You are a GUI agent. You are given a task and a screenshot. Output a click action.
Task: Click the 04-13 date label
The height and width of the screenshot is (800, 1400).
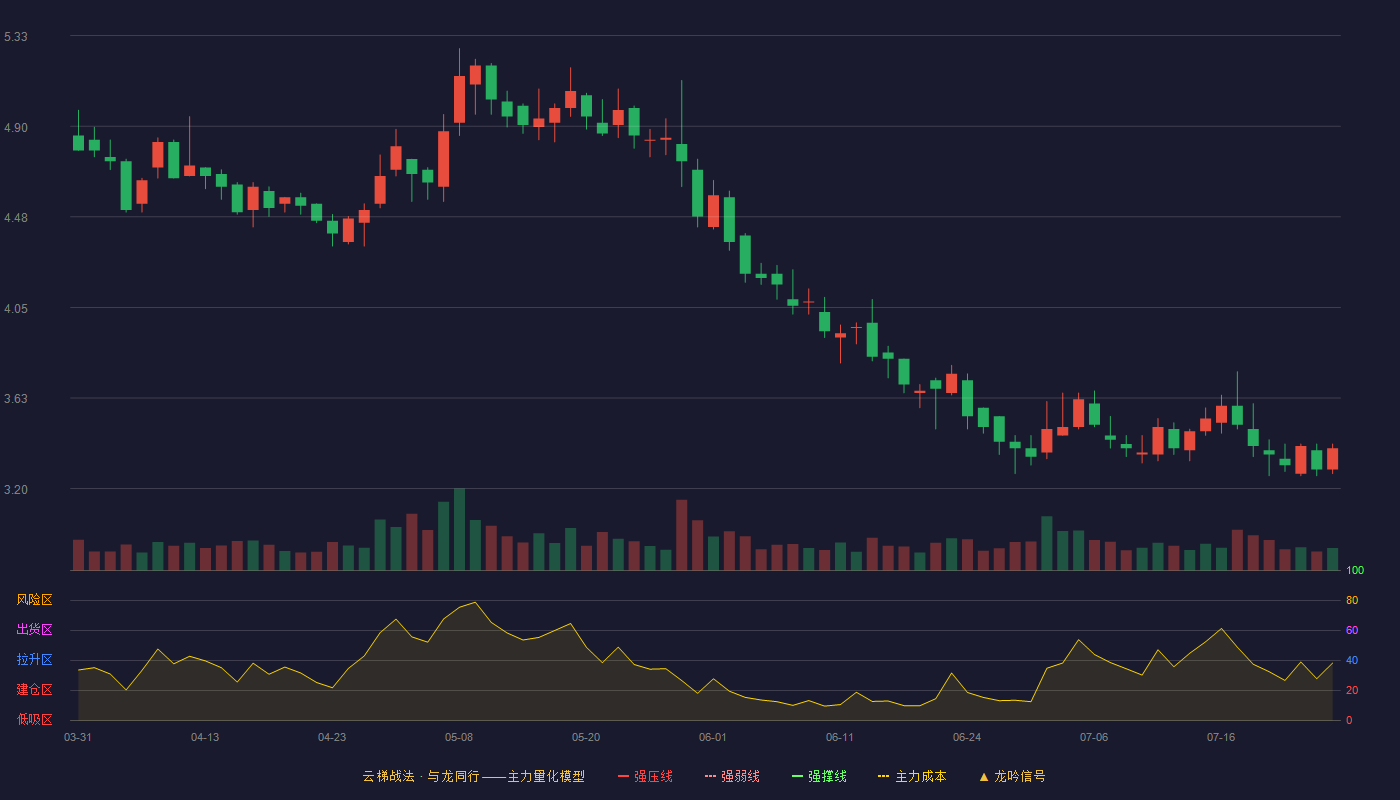(x=205, y=737)
